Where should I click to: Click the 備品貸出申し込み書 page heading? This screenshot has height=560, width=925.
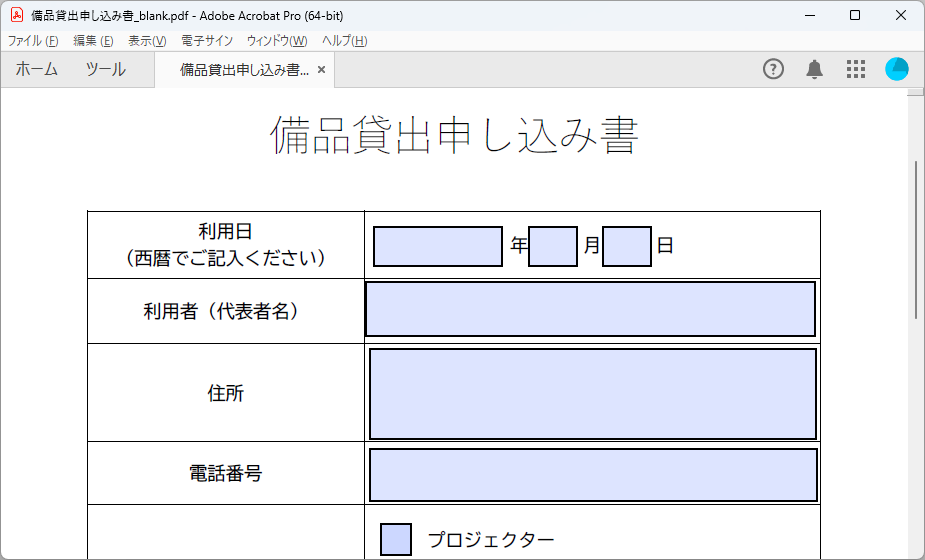454,135
